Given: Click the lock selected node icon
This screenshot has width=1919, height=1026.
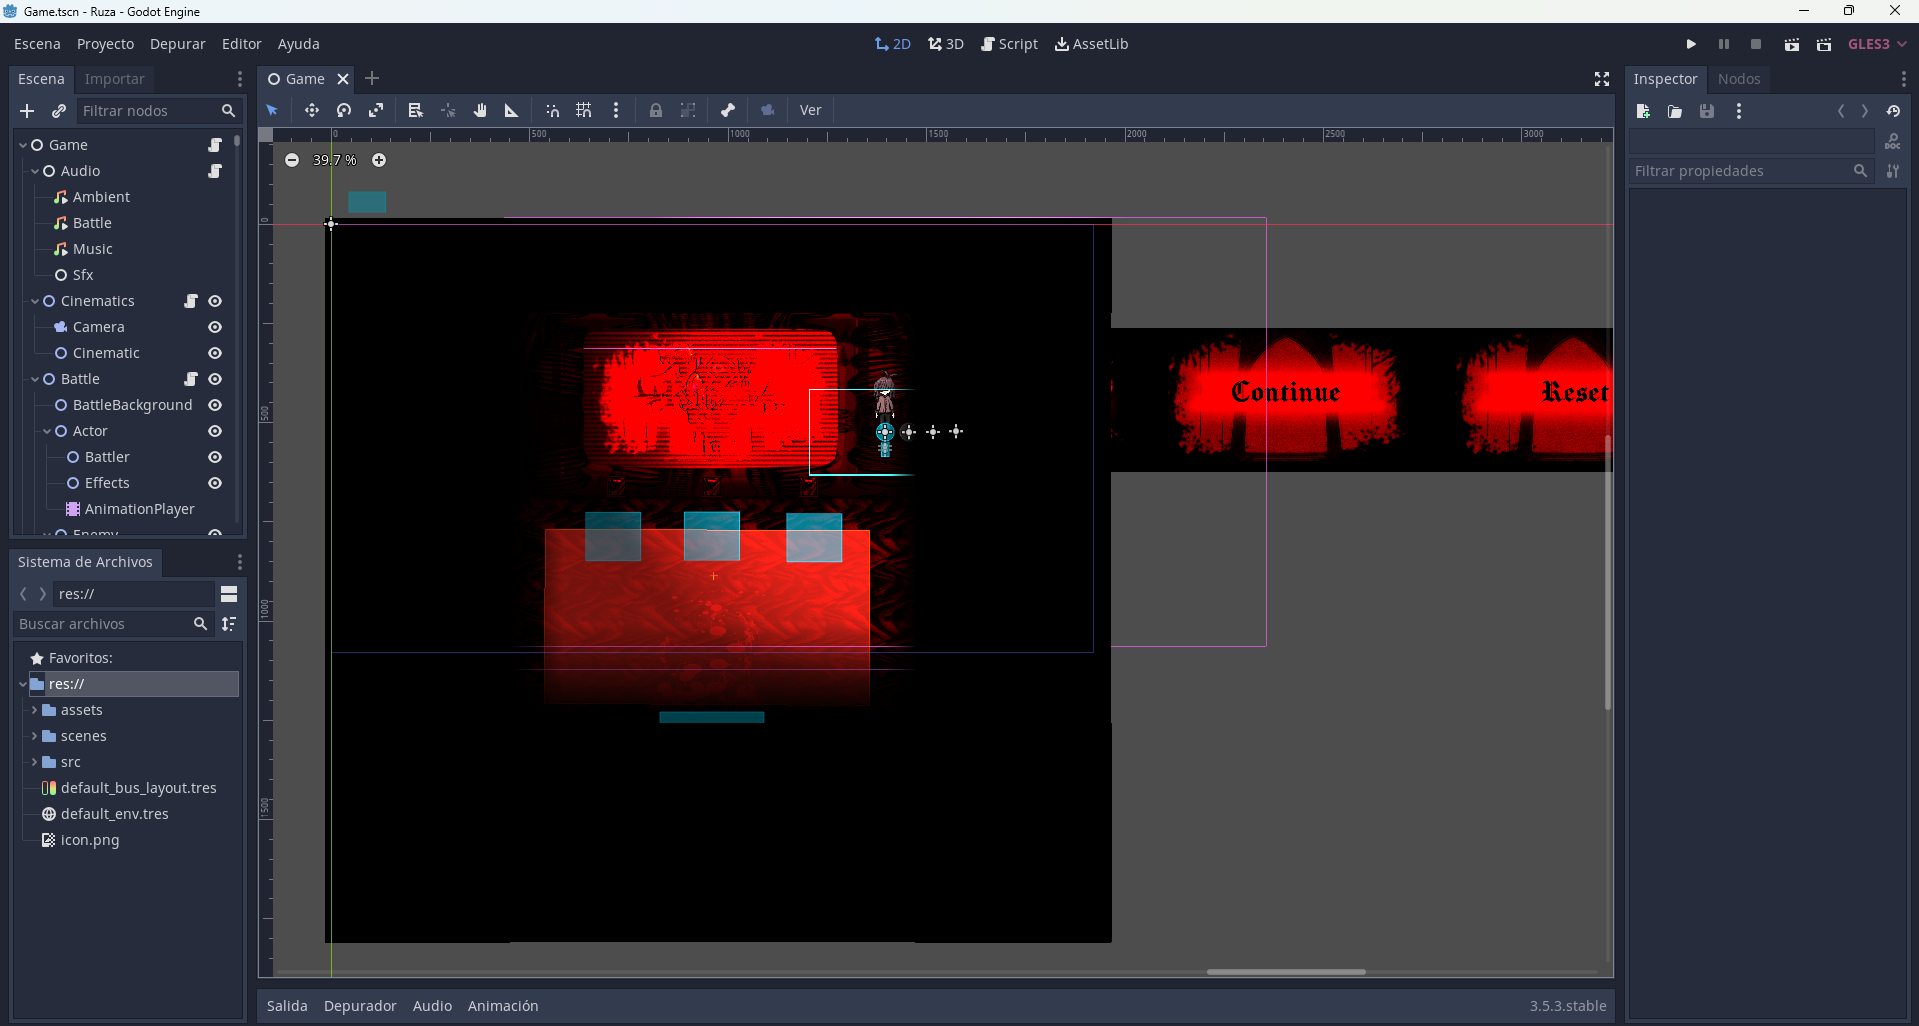Looking at the screenshot, I should coord(656,110).
